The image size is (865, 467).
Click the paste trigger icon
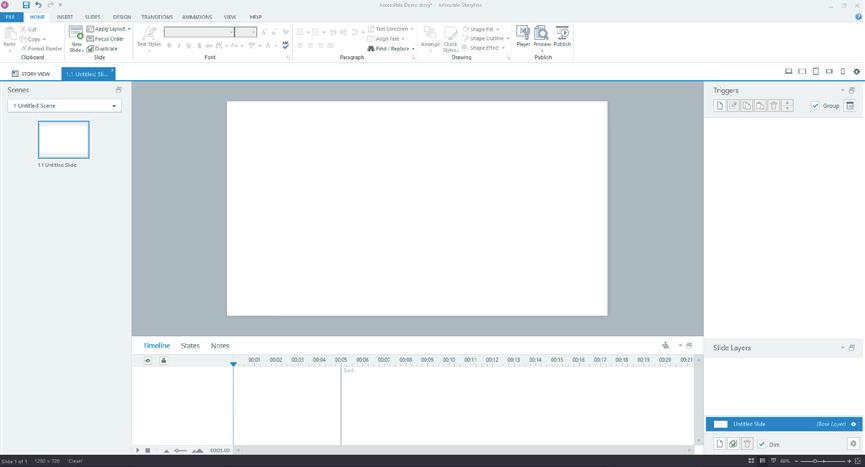pyautogui.click(x=760, y=105)
